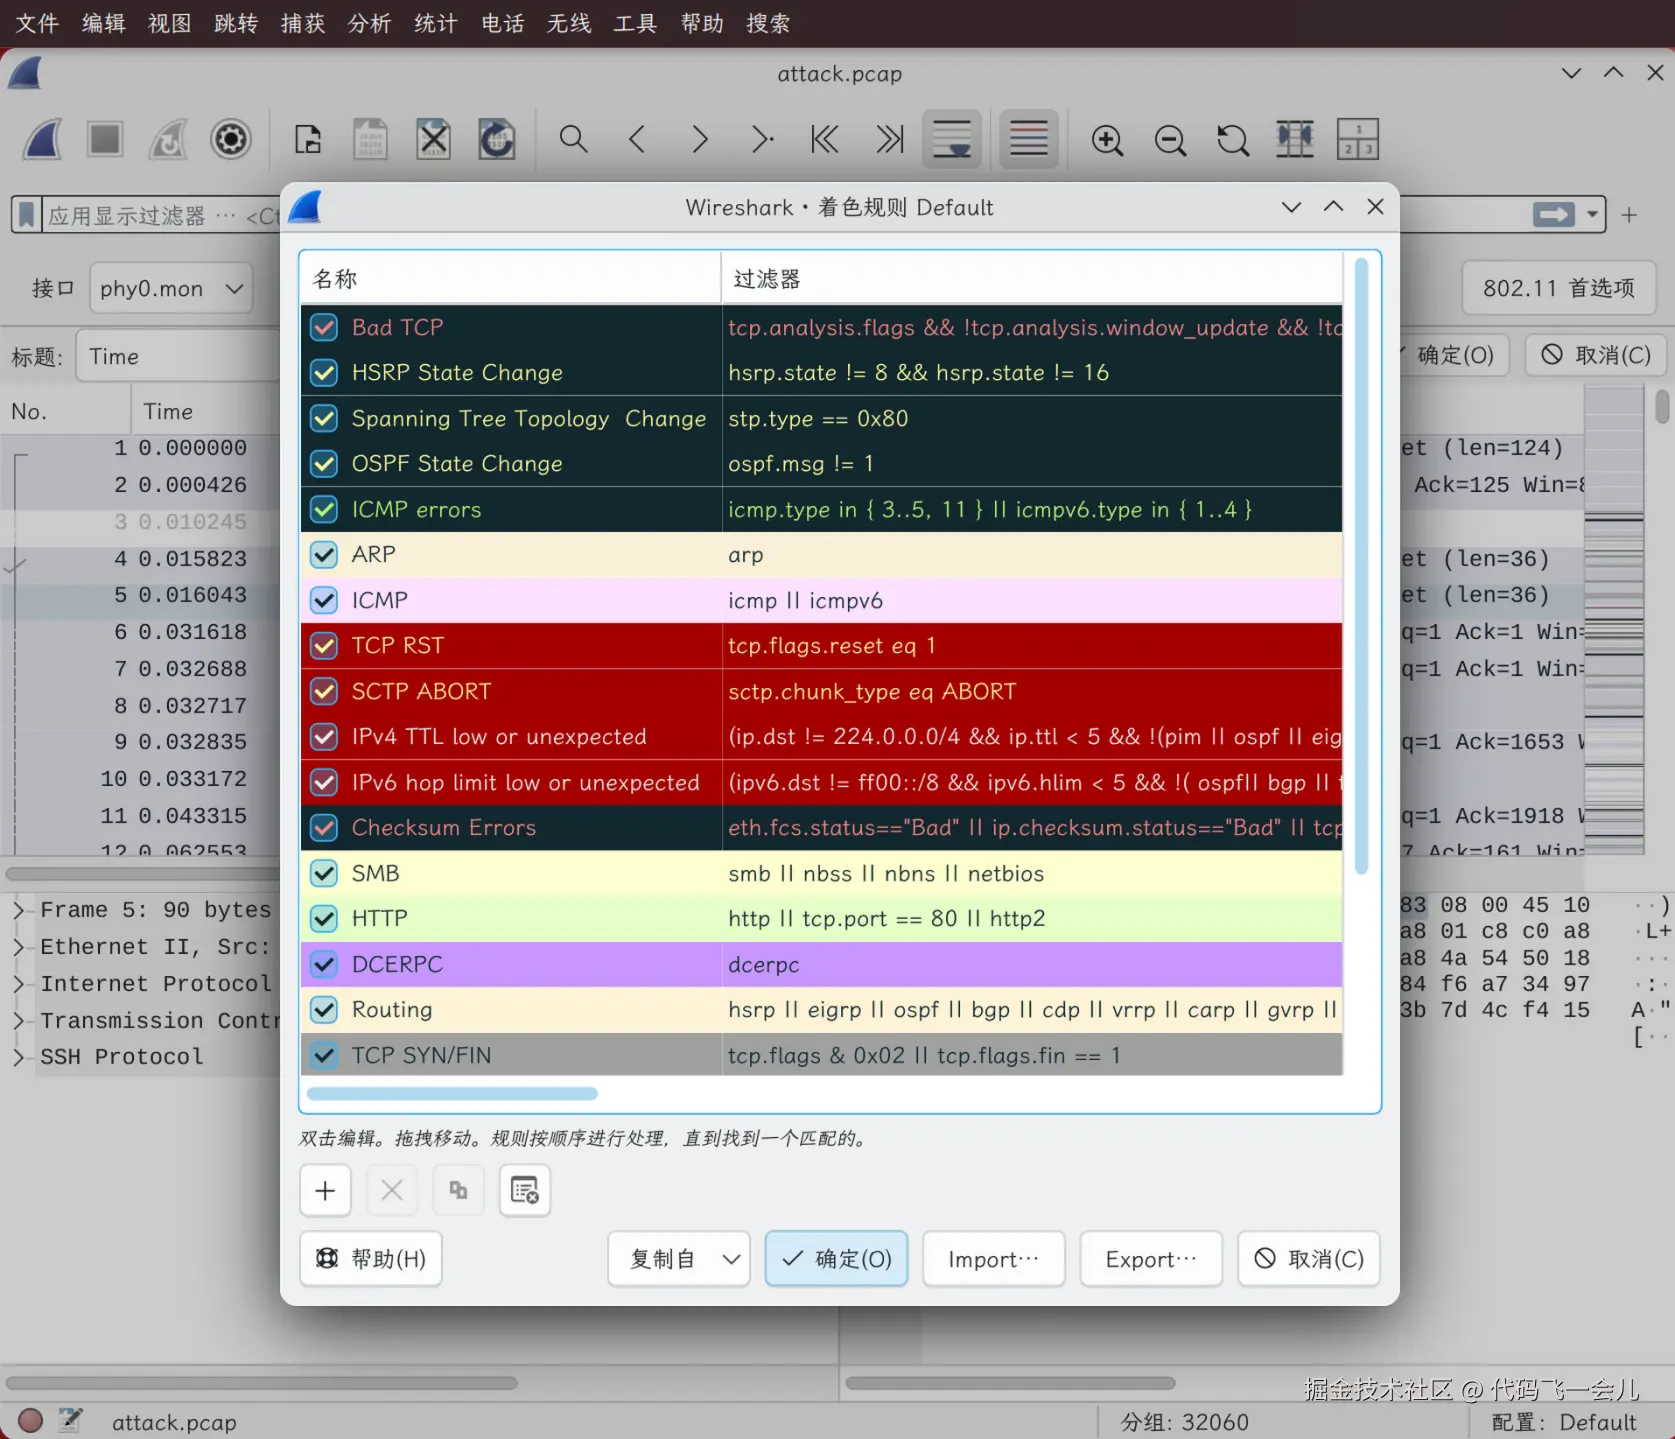Select the SMB yellow color rule row
The height and width of the screenshot is (1439, 1675).
click(821, 873)
